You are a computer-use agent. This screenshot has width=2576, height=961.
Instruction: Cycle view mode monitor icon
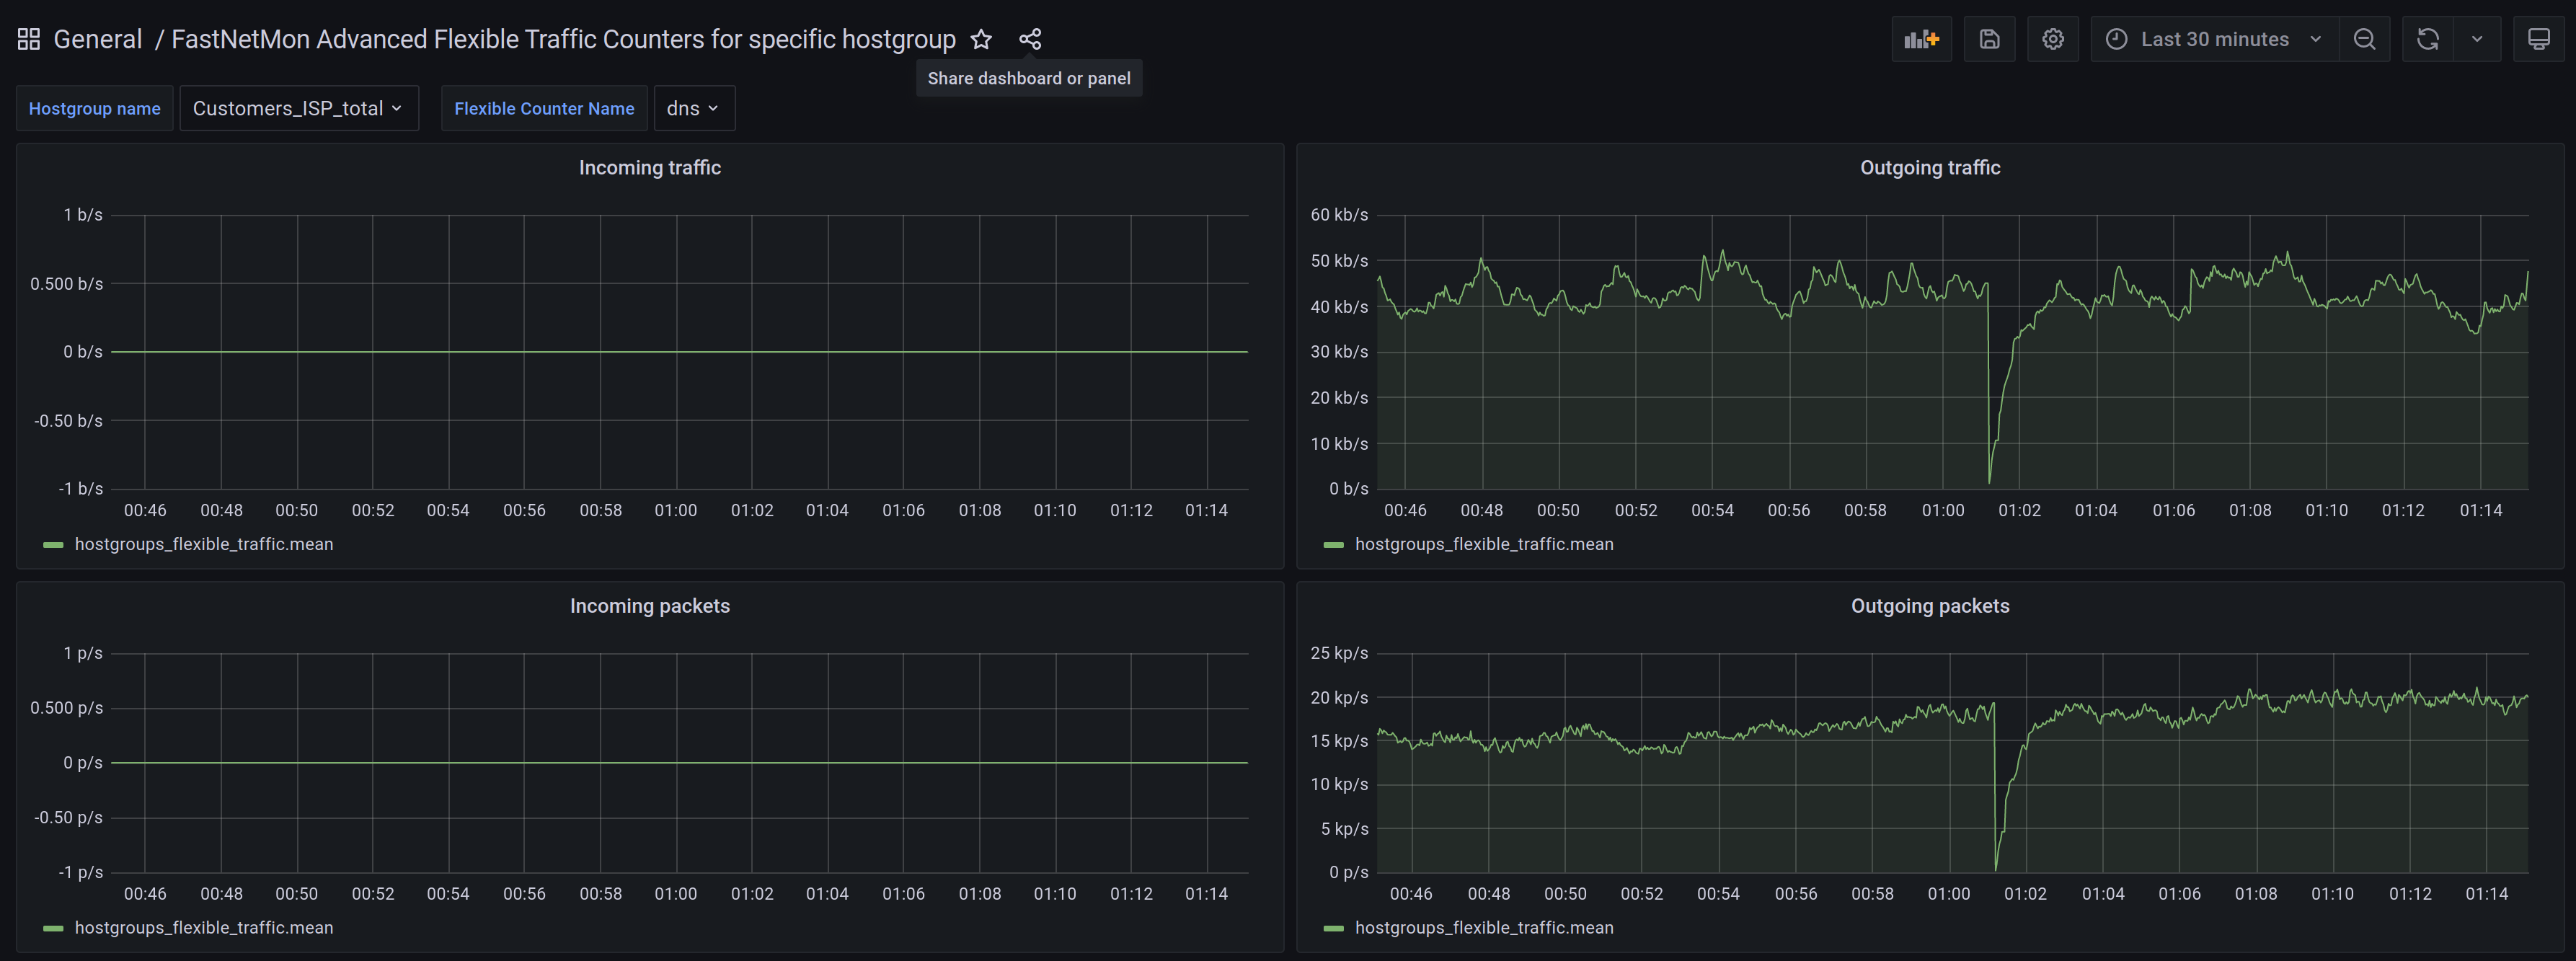[2538, 39]
